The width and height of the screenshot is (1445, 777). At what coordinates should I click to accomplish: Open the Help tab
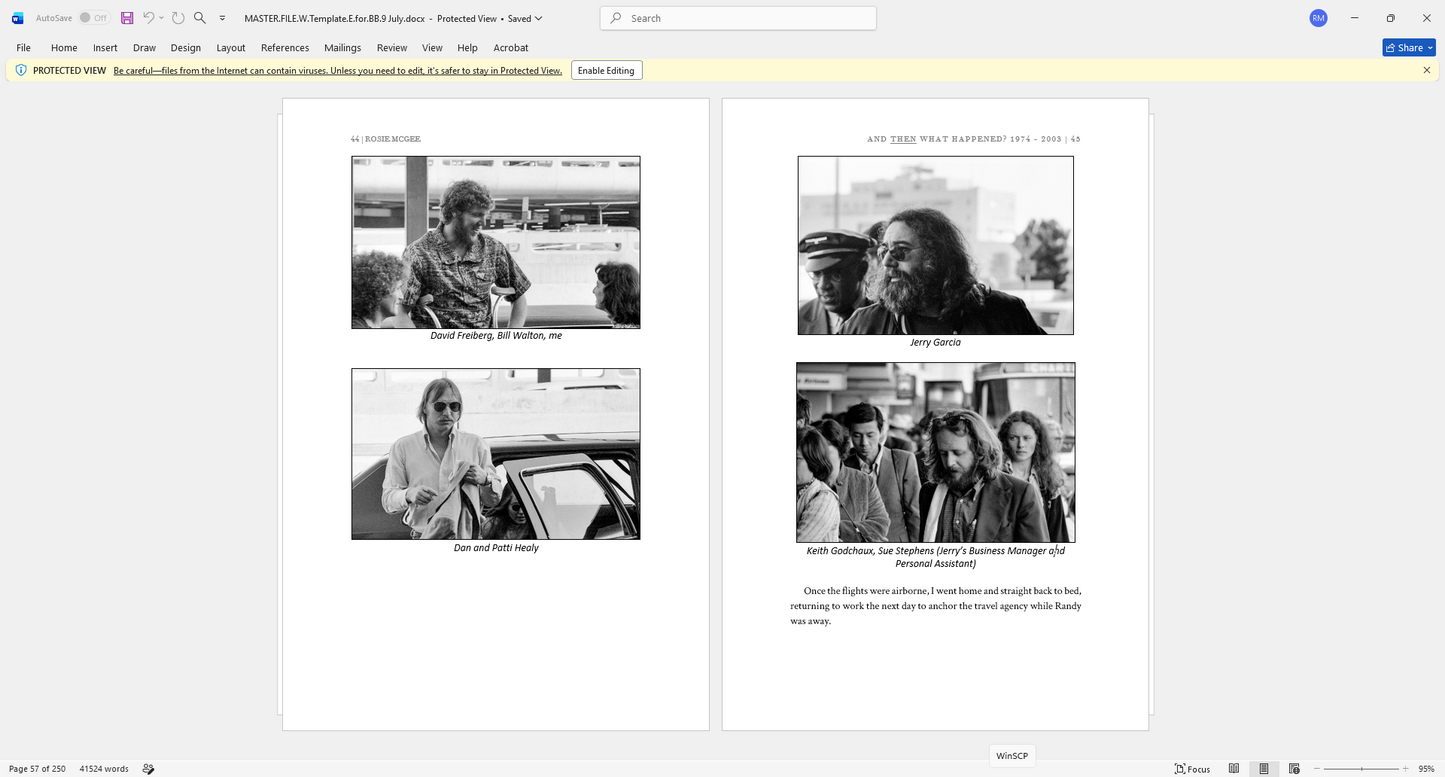468,47
